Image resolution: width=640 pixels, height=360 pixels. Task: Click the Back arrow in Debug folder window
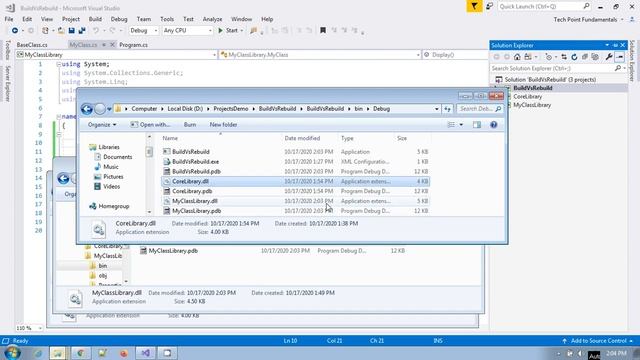coord(87,109)
